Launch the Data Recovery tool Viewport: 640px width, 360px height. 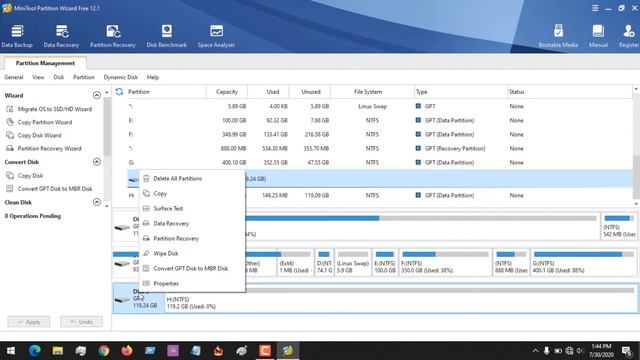coord(61,36)
